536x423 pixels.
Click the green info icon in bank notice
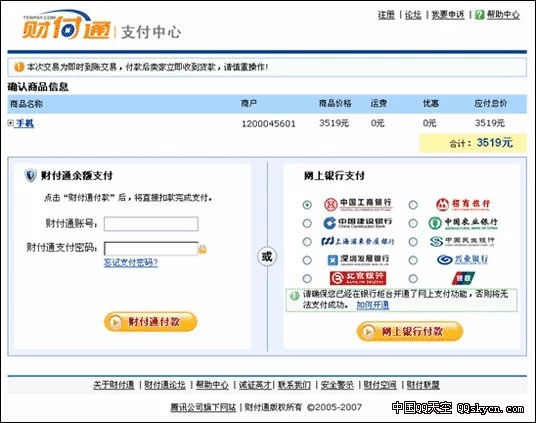[x=294, y=295]
